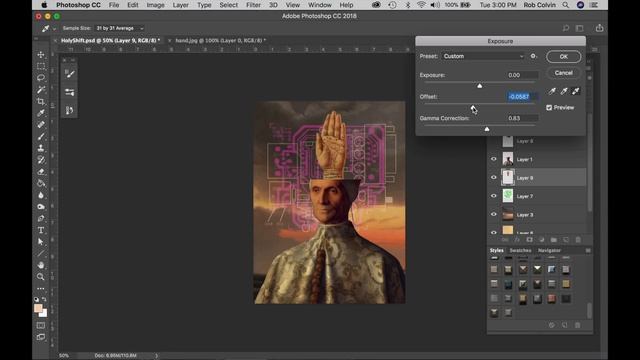Screen dimensions: 640x360
Task: Open the Photoshop search icon in options bar
Action: point(566,28)
